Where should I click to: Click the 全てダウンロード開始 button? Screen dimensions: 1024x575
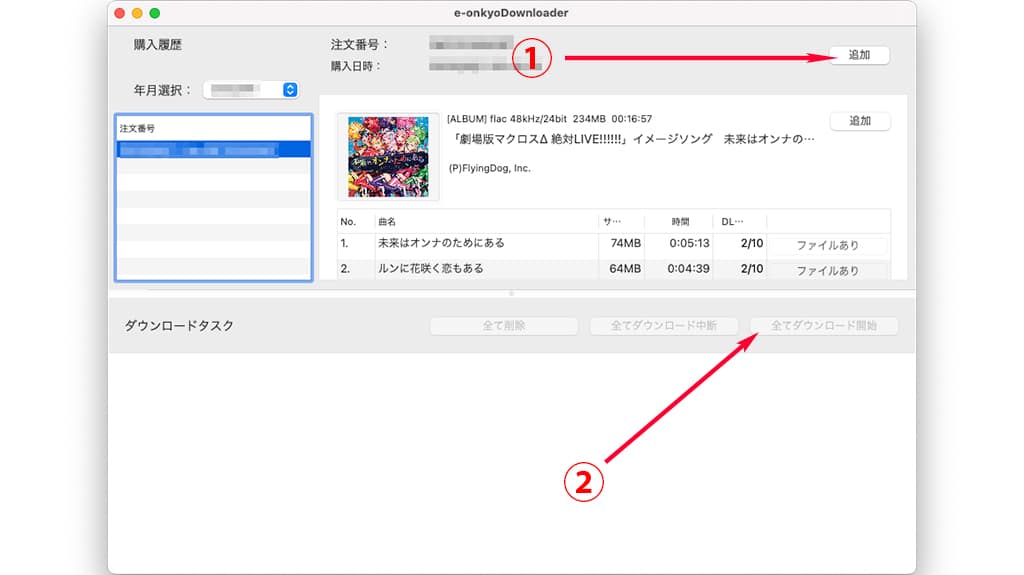click(824, 325)
